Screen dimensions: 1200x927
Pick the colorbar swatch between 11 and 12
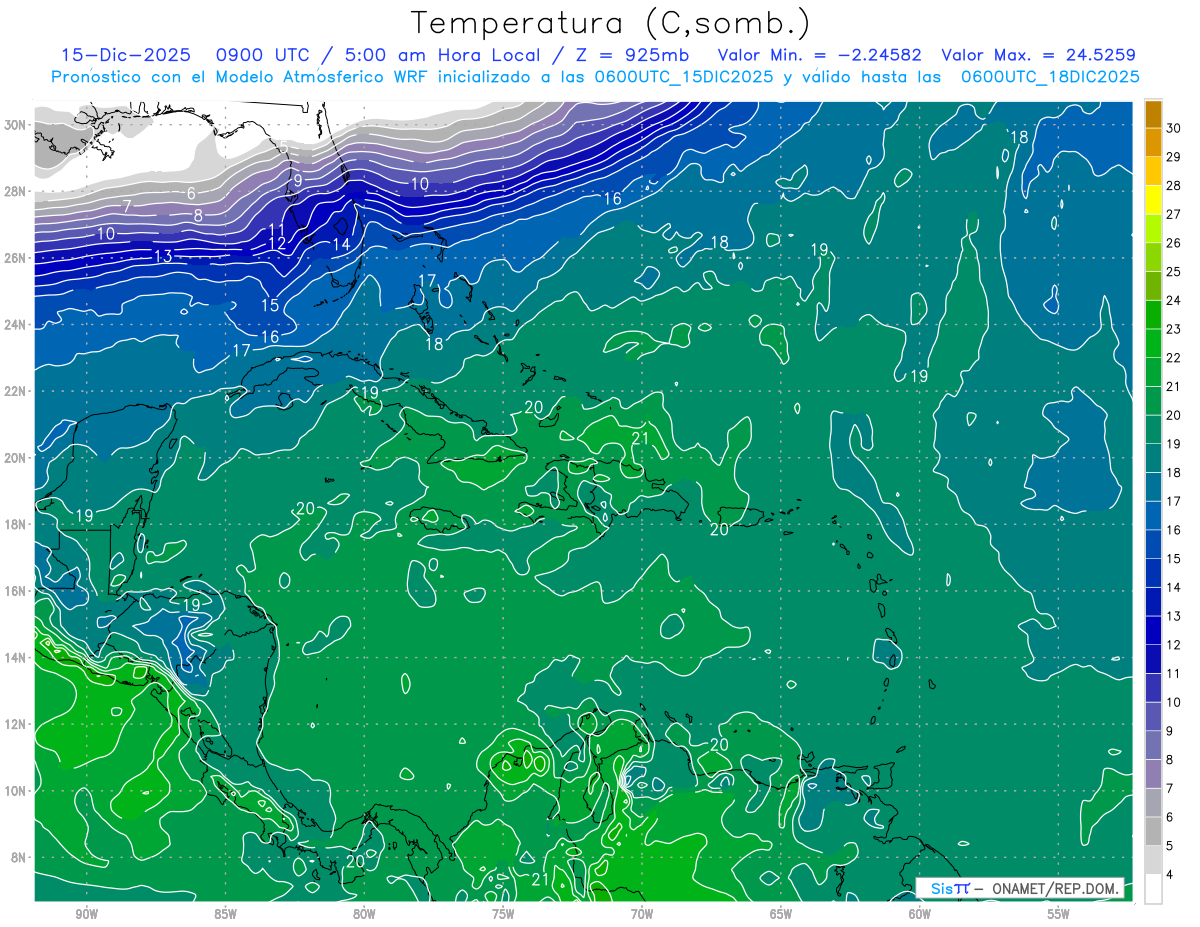click(x=1153, y=659)
